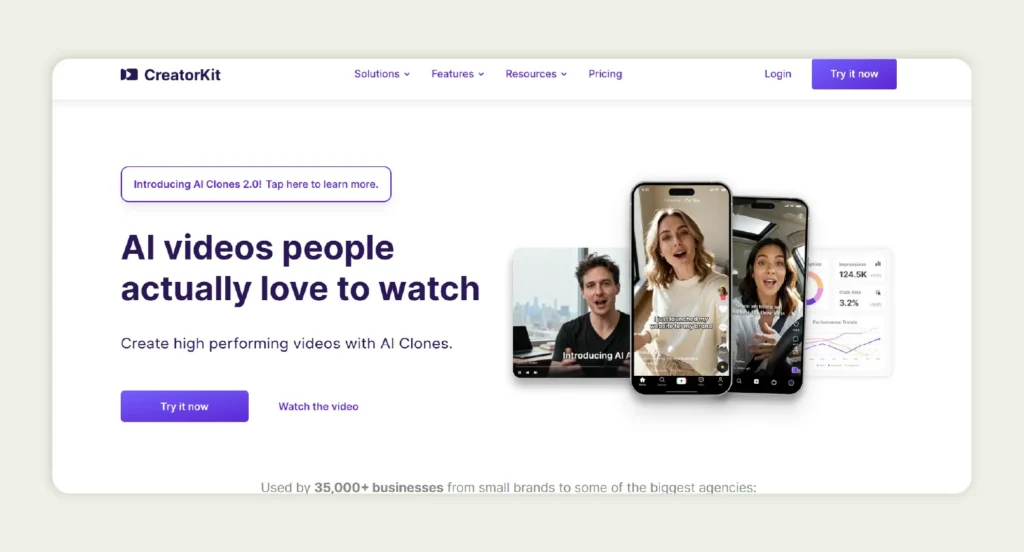Click the Create high performing videos subtitle
Image resolution: width=1024 pixels, height=552 pixels.
pos(287,344)
